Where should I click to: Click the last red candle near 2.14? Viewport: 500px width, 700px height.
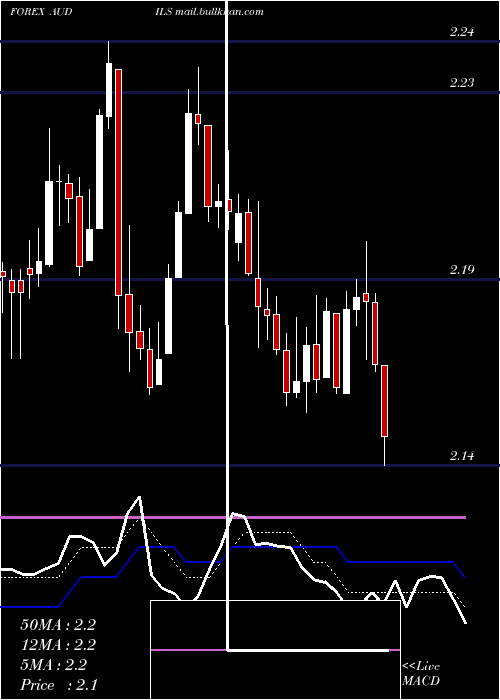(x=384, y=400)
